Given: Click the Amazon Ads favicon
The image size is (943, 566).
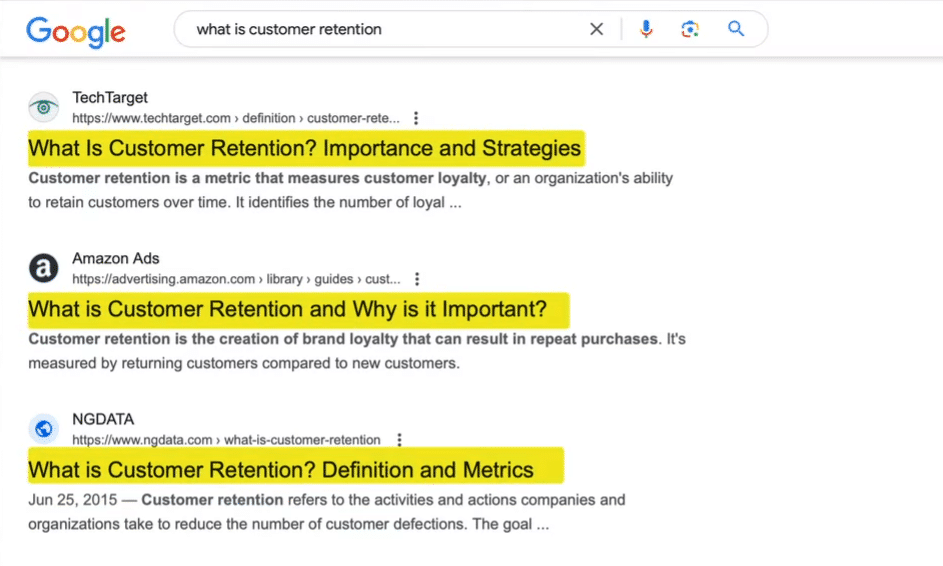Looking at the screenshot, I should (x=44, y=268).
